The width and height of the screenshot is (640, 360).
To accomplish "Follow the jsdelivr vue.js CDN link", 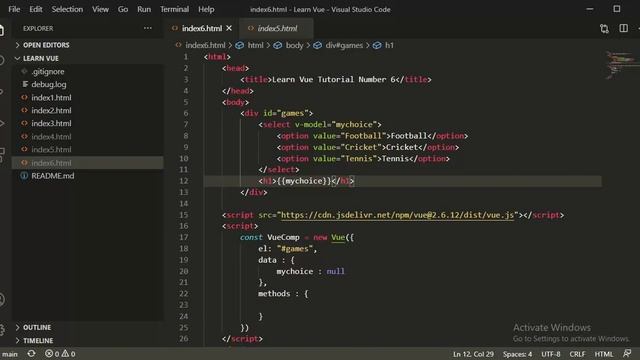I will click(x=397, y=215).
